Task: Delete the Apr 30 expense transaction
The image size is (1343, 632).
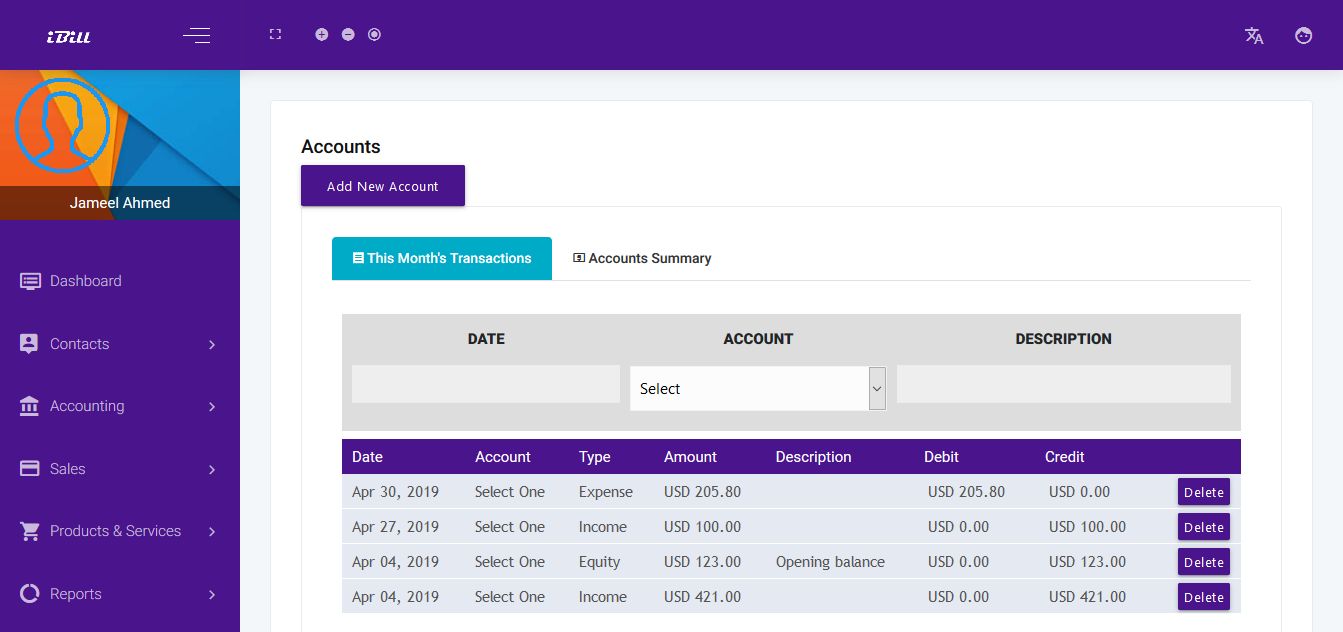Action: coord(1203,492)
